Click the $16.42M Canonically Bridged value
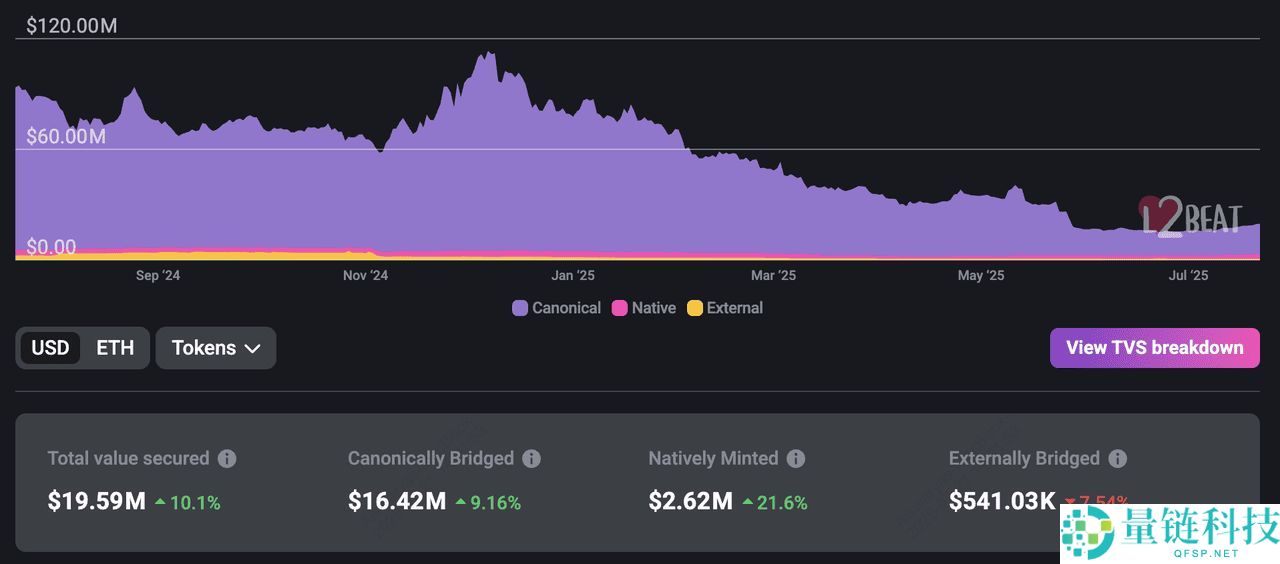 pyautogui.click(x=396, y=501)
